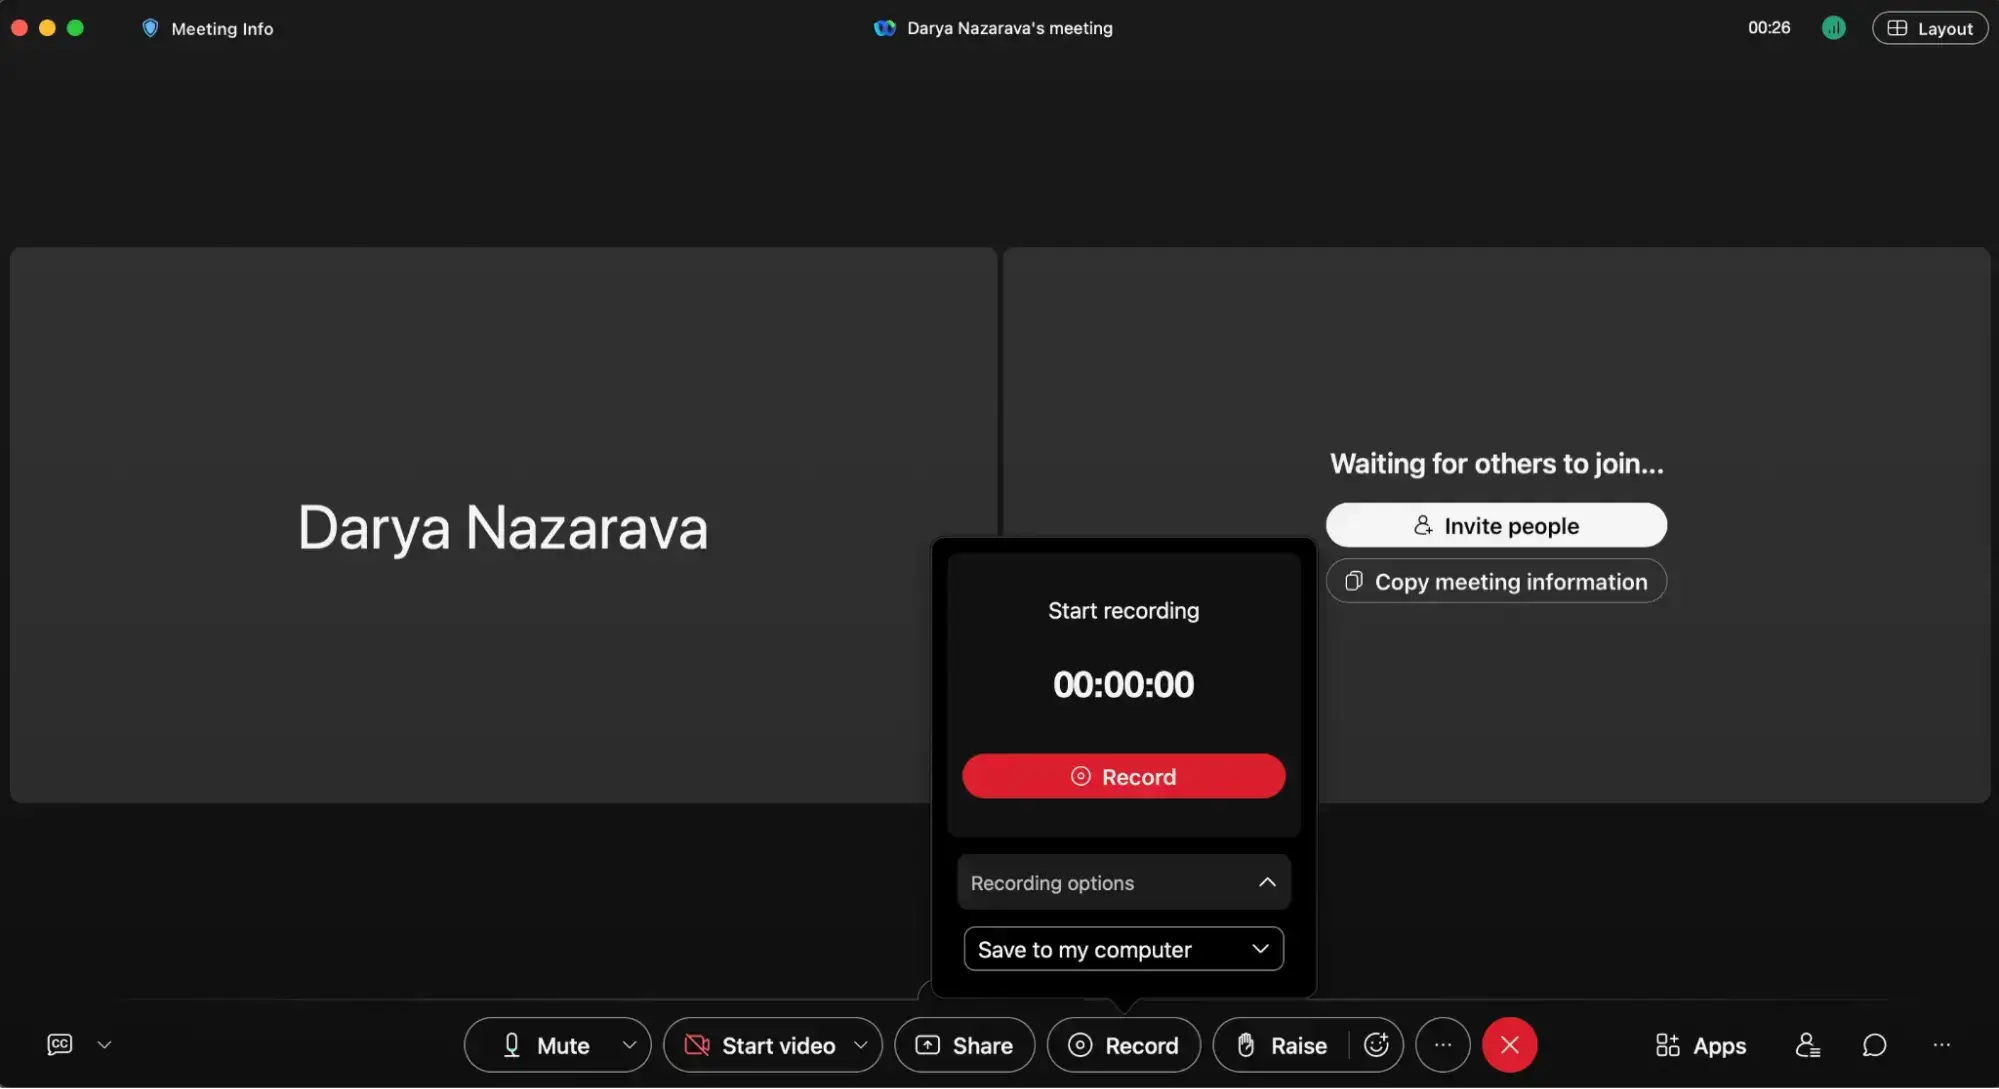Open the chat panel
Screen dimensions: 1999x1089
click(x=1873, y=1045)
